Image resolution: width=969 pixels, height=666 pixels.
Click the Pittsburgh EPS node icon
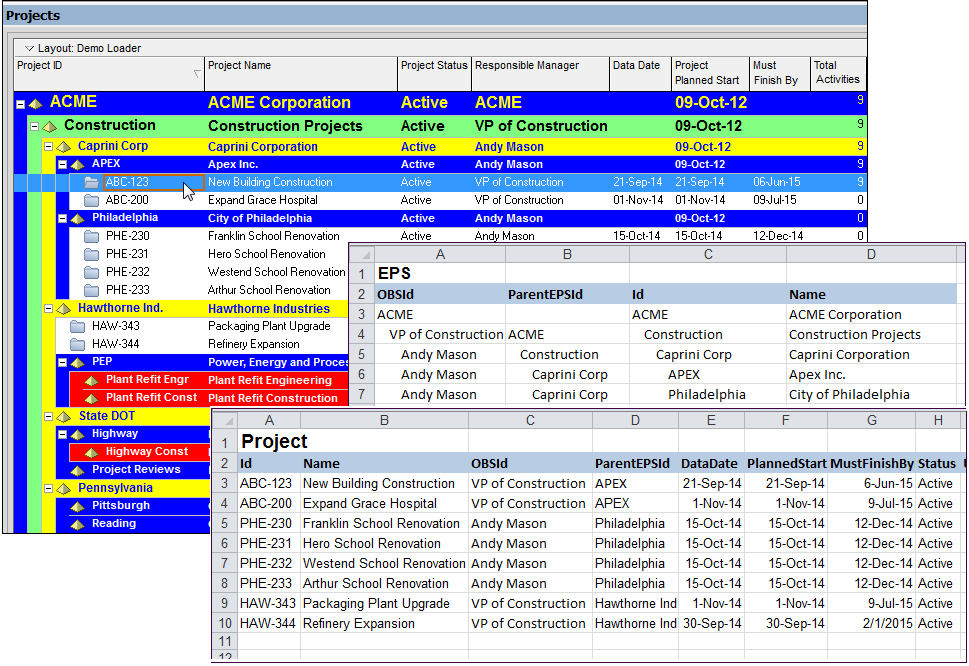click(78, 506)
